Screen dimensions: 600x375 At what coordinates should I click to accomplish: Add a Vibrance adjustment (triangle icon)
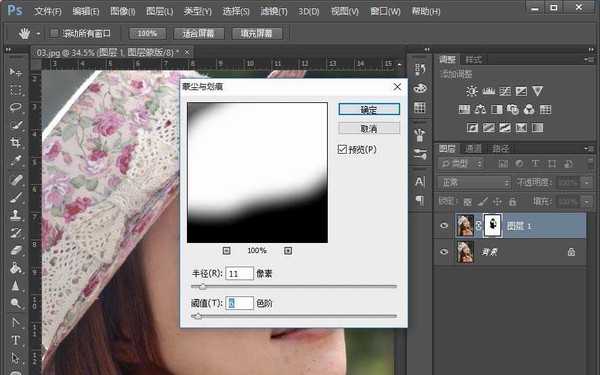(x=537, y=91)
